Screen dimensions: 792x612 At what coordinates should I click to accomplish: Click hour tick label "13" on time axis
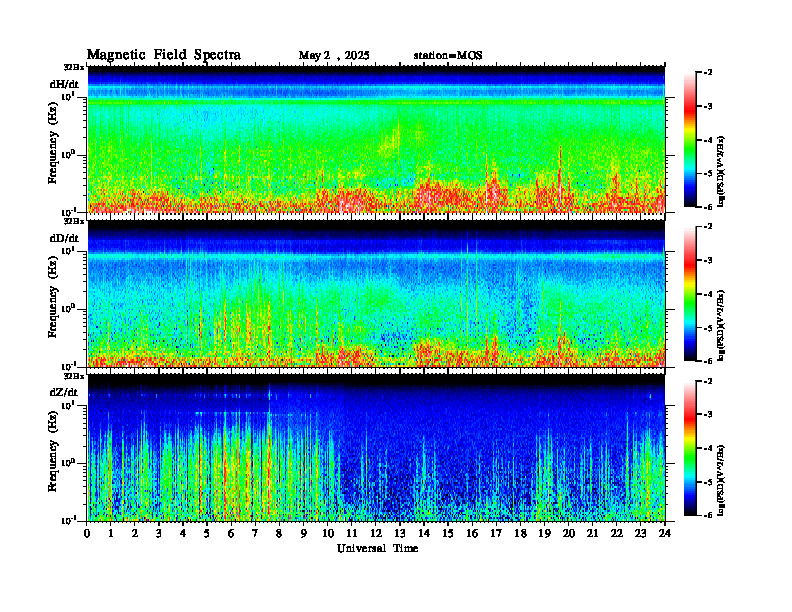pos(400,534)
